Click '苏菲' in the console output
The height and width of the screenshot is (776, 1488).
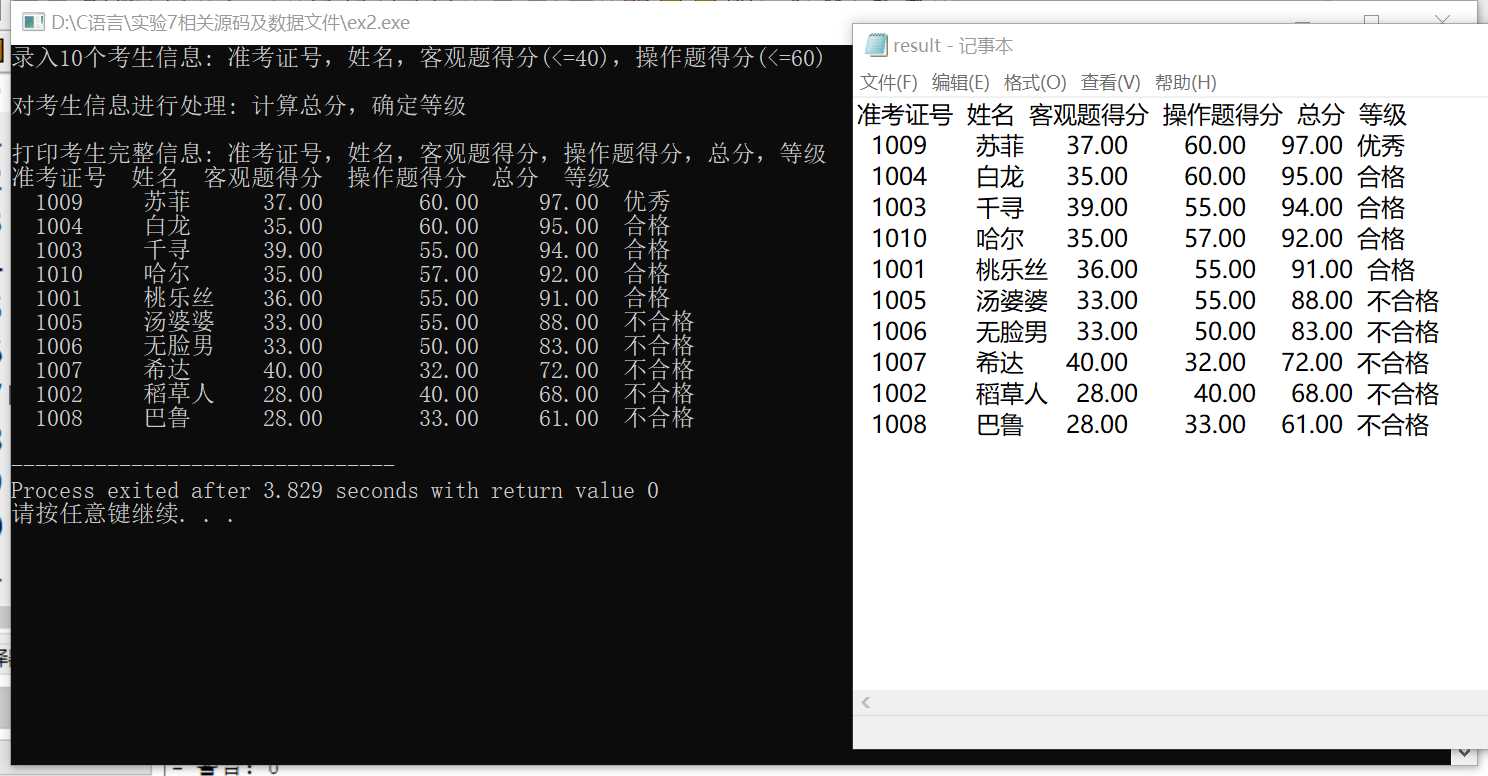click(167, 202)
